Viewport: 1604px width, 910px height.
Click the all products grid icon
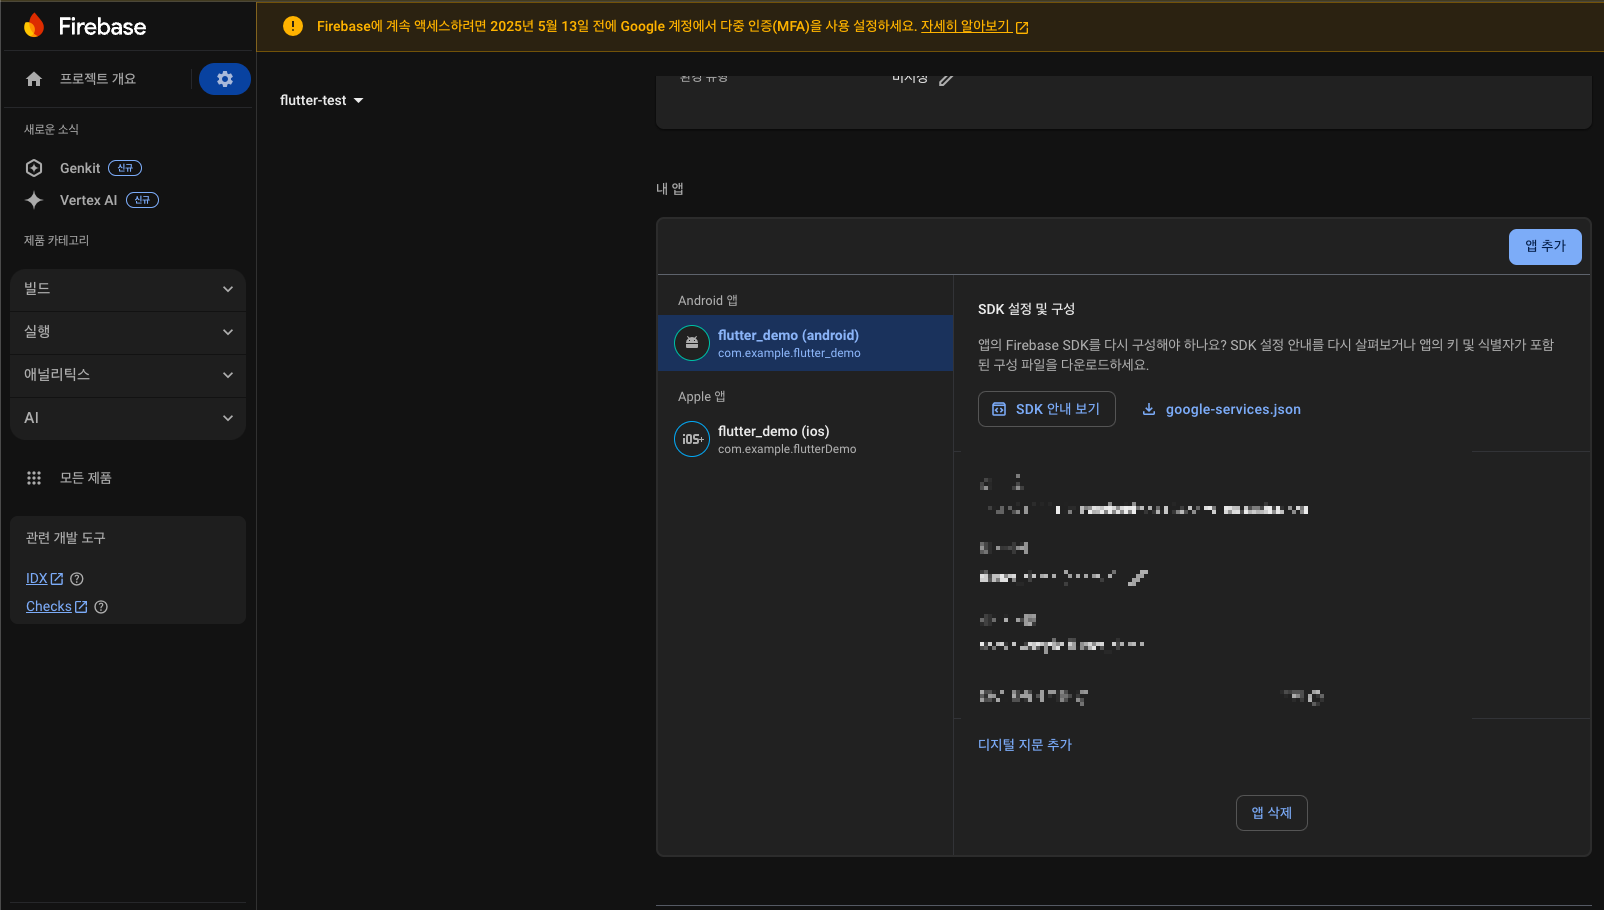(34, 478)
